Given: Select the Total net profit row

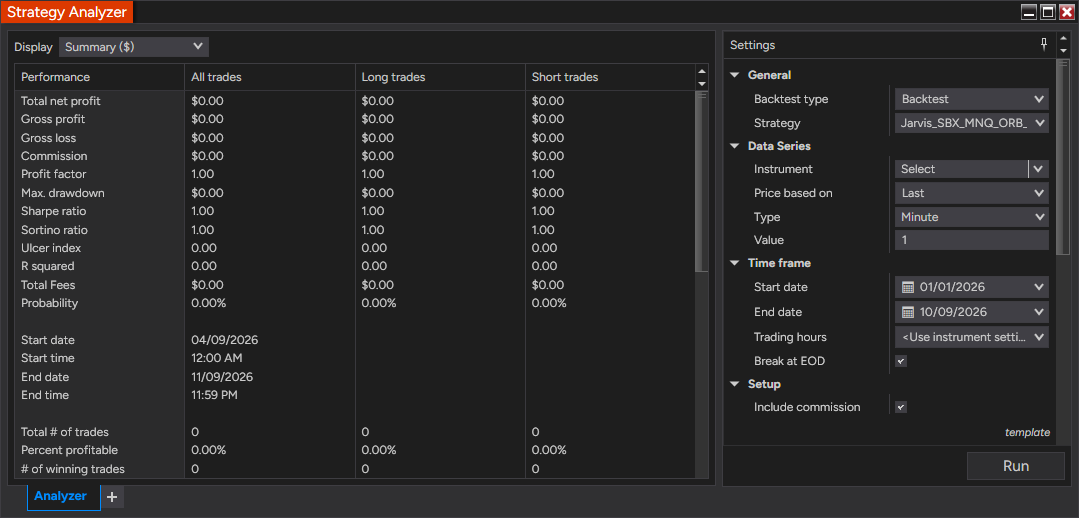Looking at the screenshot, I should click(x=354, y=100).
